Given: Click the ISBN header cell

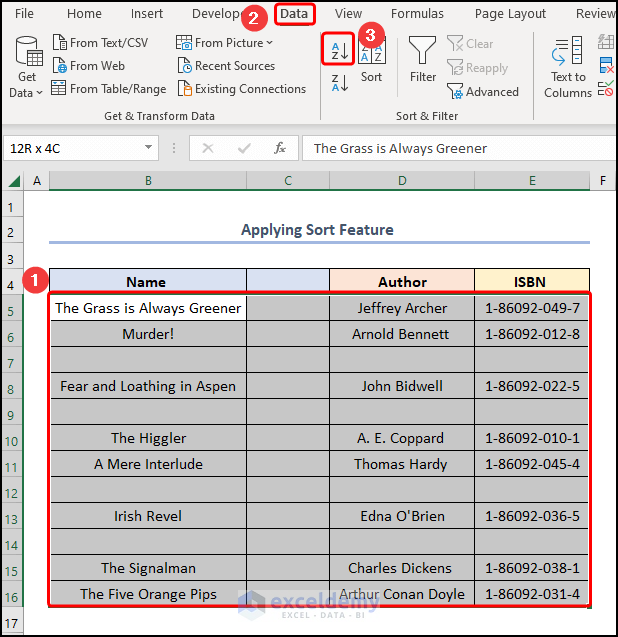Looking at the screenshot, I should [x=532, y=281].
